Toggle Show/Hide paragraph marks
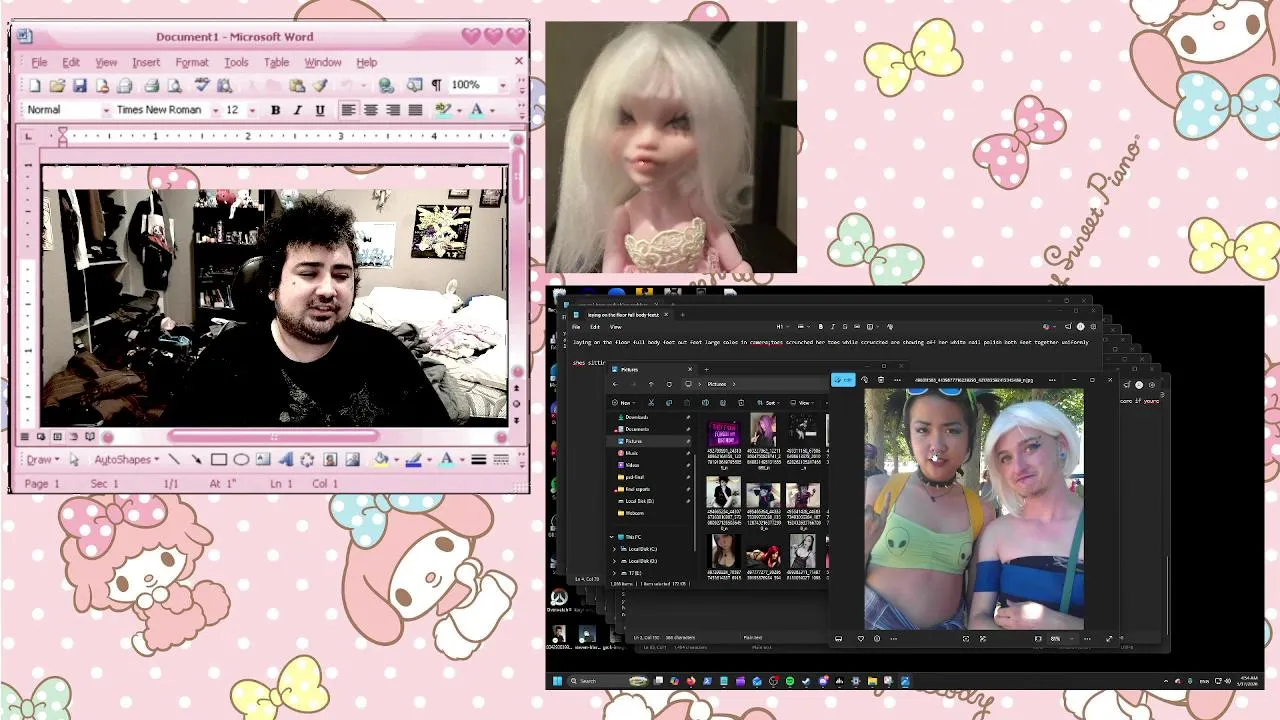 [436, 86]
